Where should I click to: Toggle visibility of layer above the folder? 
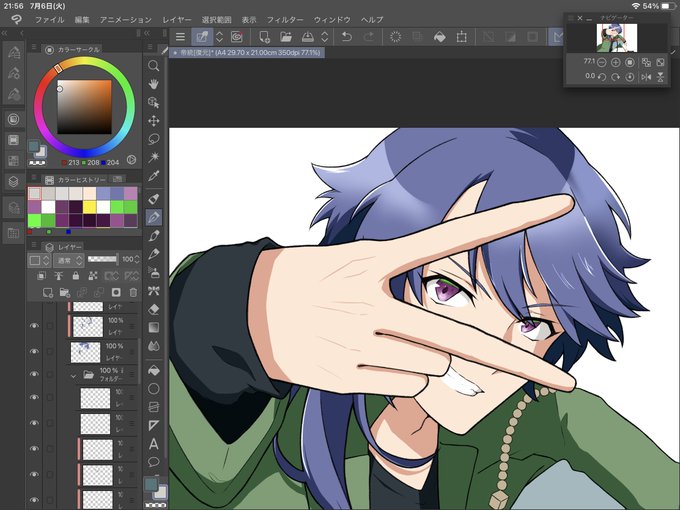click(x=34, y=351)
